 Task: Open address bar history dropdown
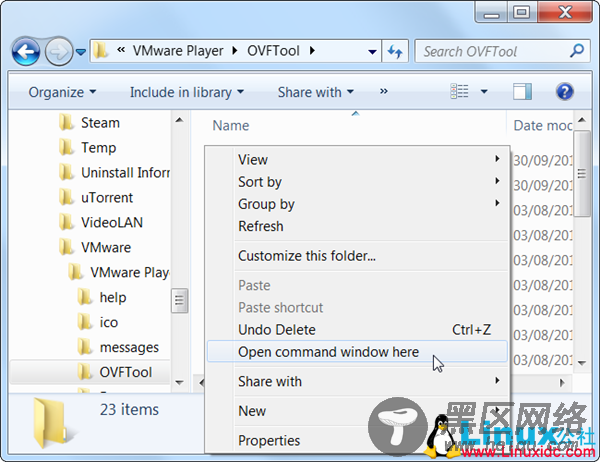point(372,51)
